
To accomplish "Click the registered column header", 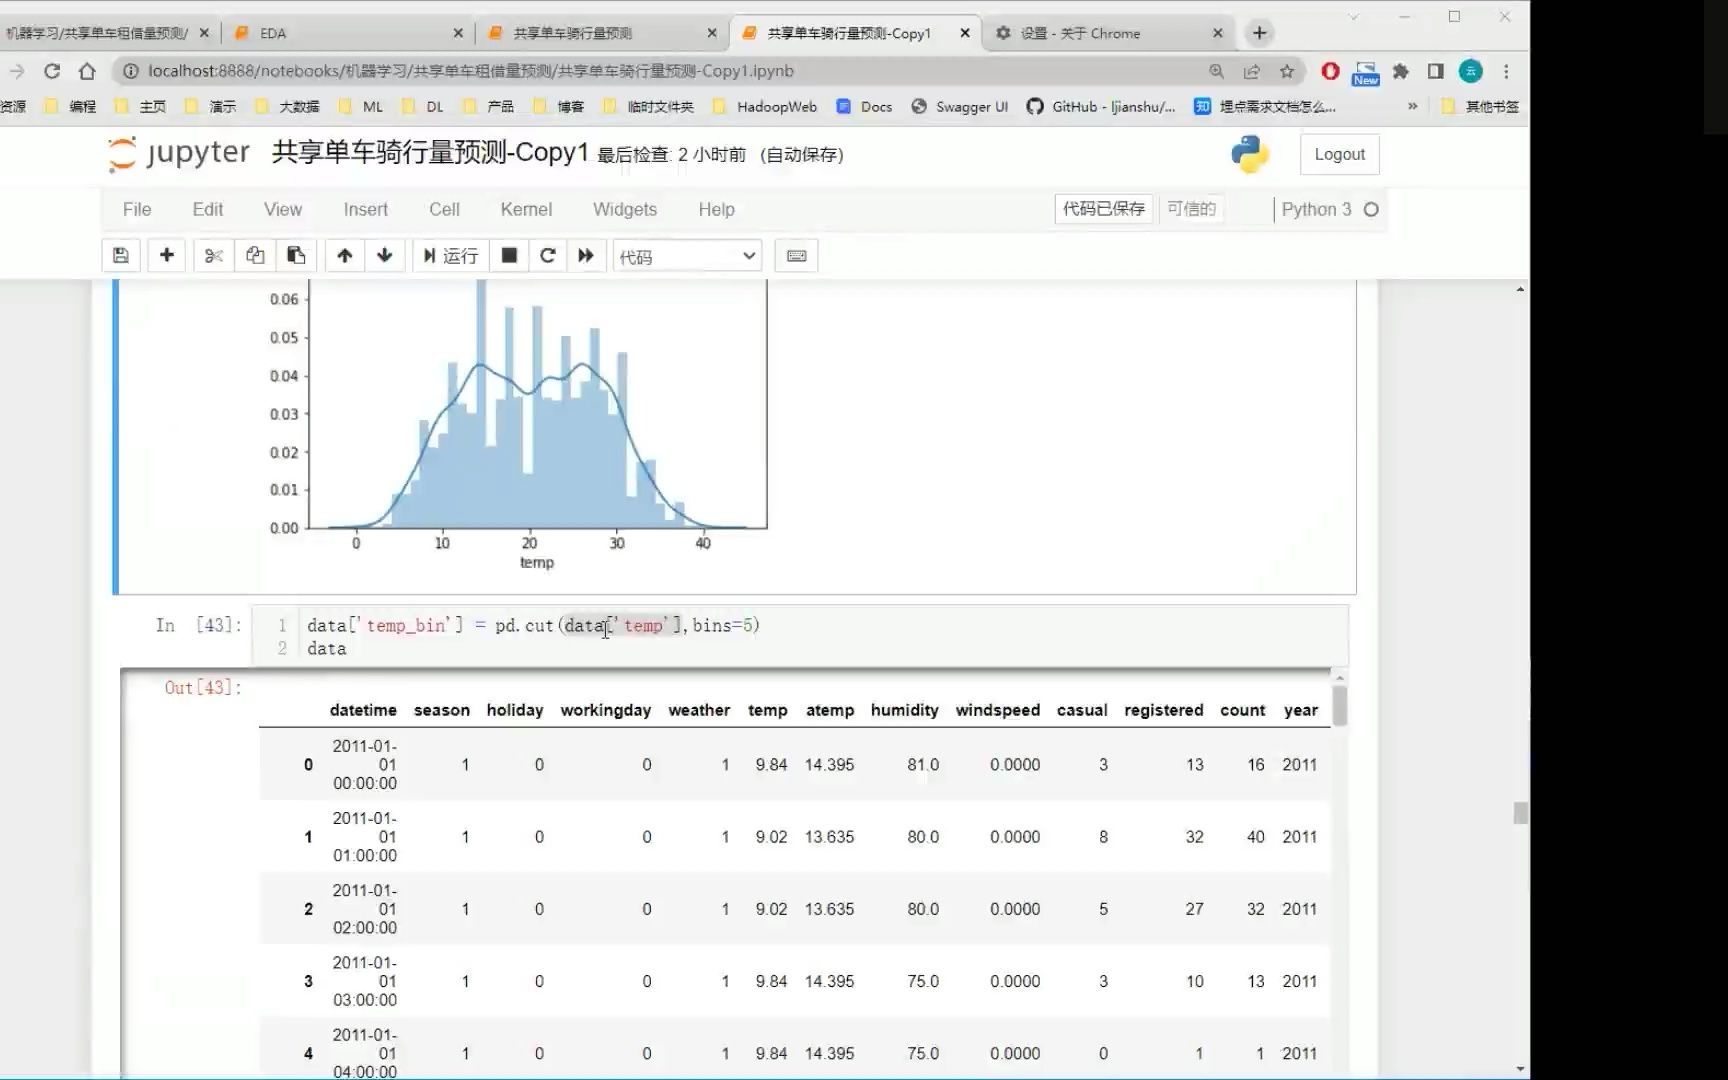I will [1163, 710].
